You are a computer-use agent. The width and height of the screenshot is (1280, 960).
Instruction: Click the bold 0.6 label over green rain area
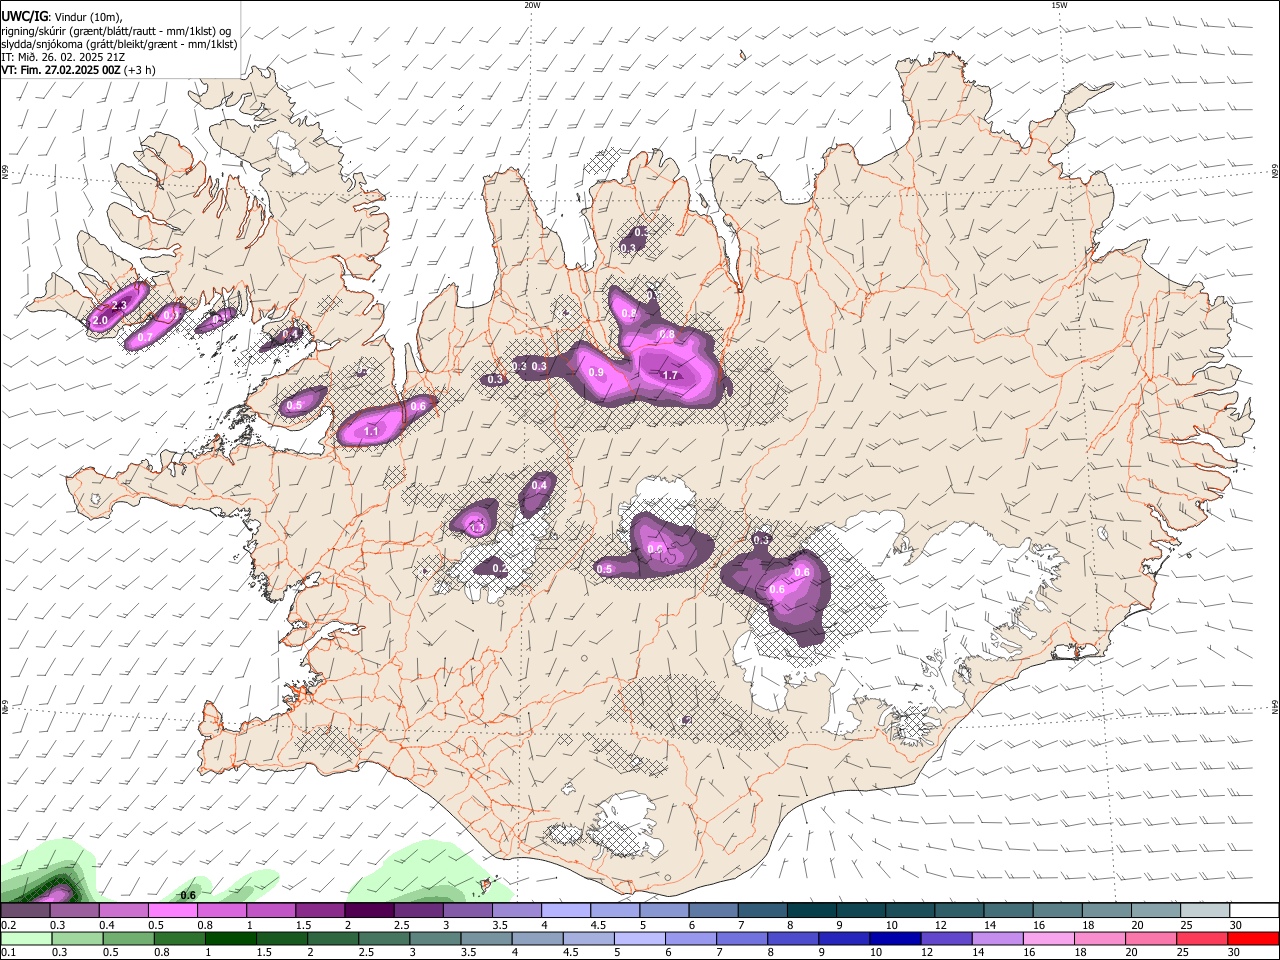click(x=187, y=895)
